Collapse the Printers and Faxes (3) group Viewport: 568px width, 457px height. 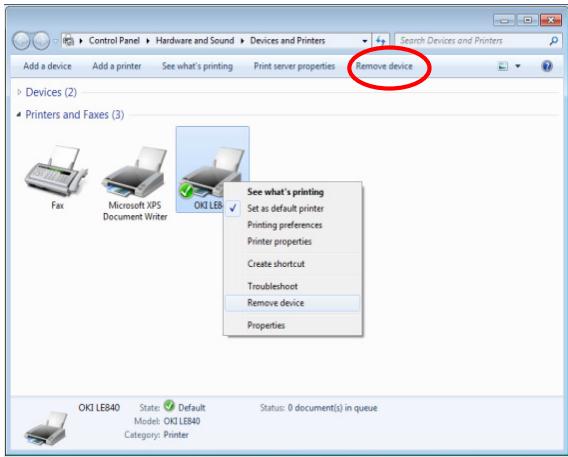pos(19,114)
